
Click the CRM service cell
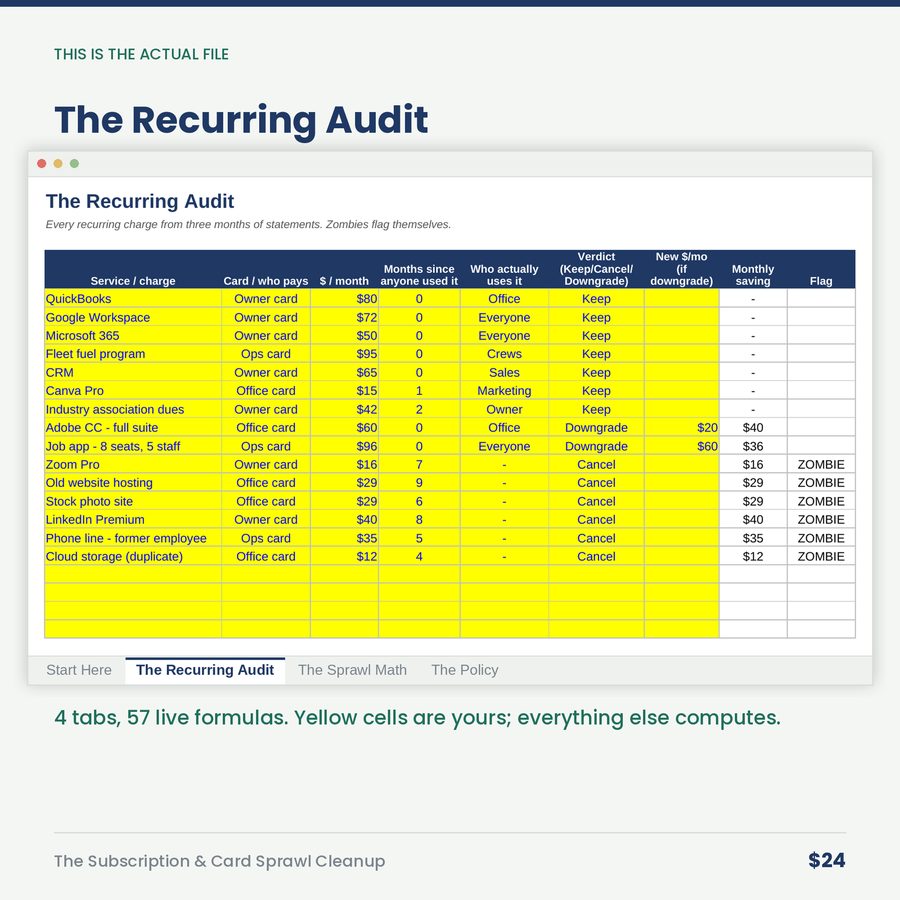point(133,372)
